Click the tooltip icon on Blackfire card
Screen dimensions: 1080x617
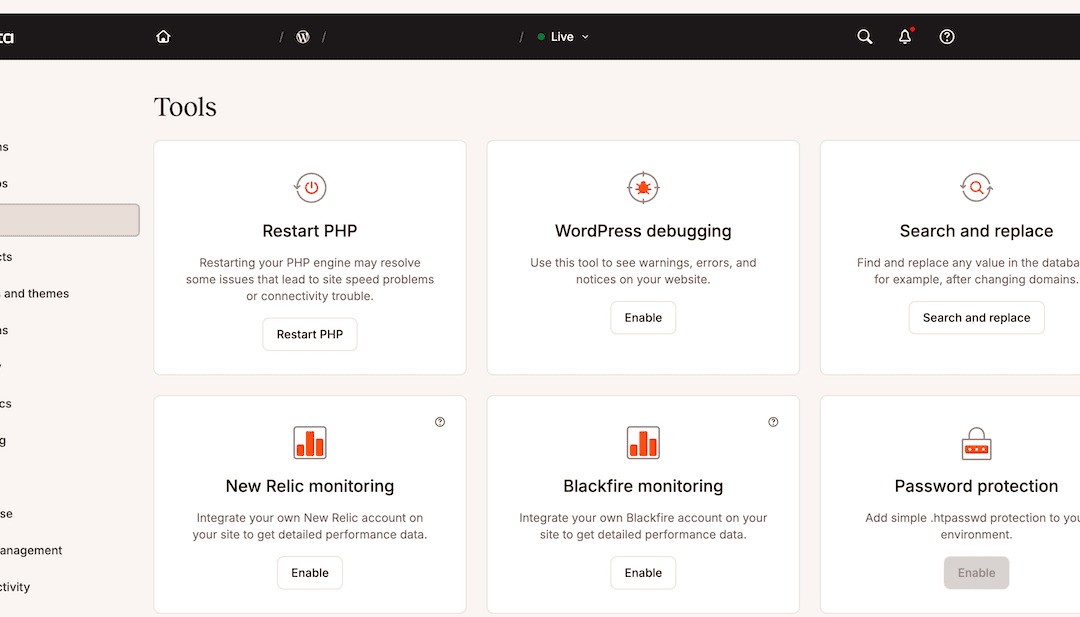pyautogui.click(x=772, y=422)
